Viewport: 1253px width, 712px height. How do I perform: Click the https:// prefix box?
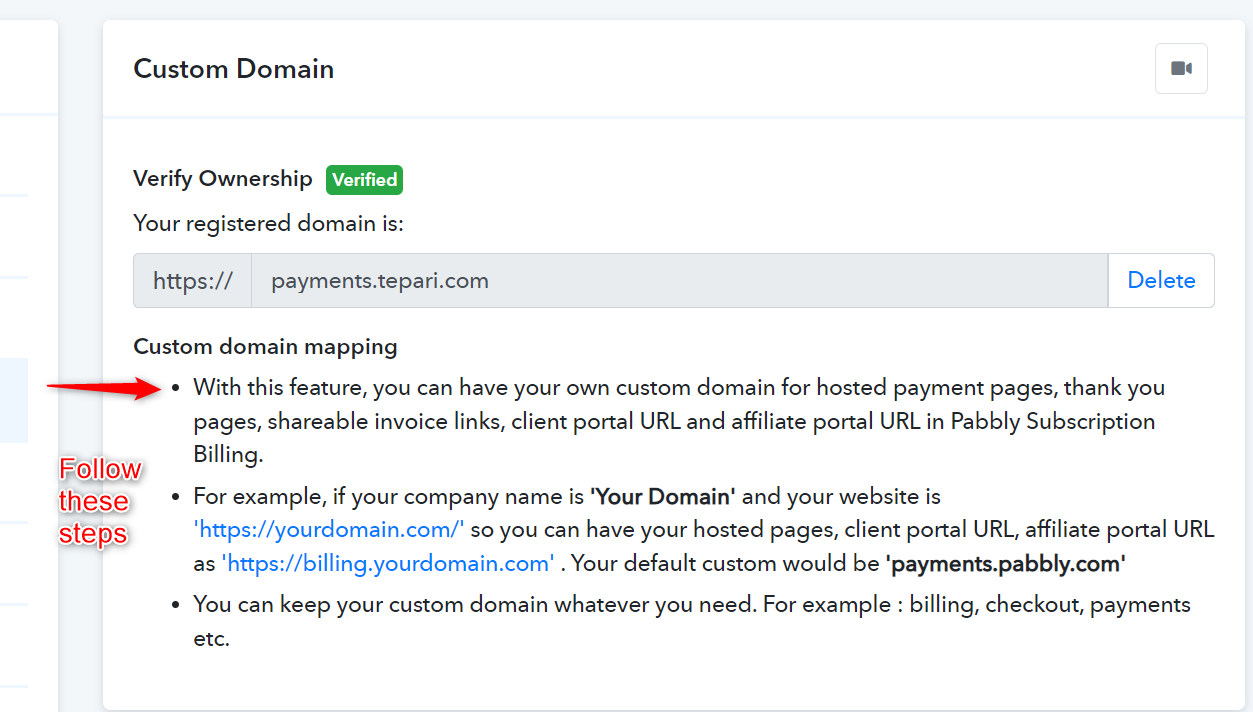192,280
